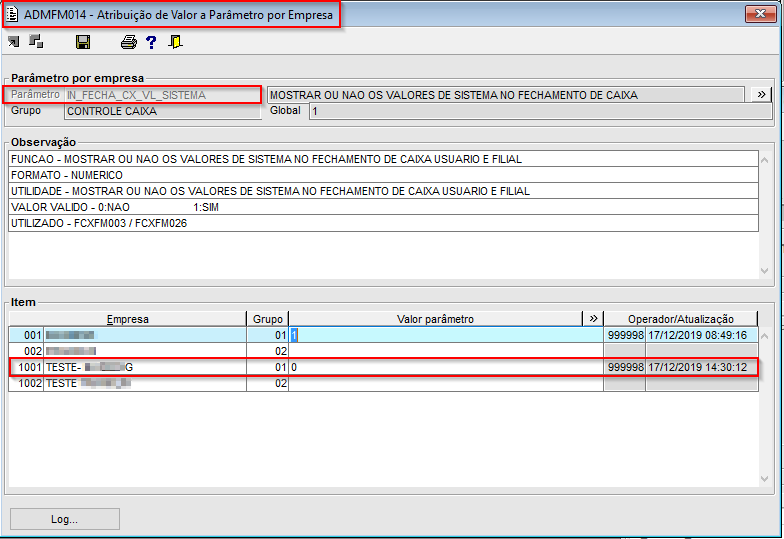784x539 pixels.
Task: Open the Log... button
Action: point(64,519)
